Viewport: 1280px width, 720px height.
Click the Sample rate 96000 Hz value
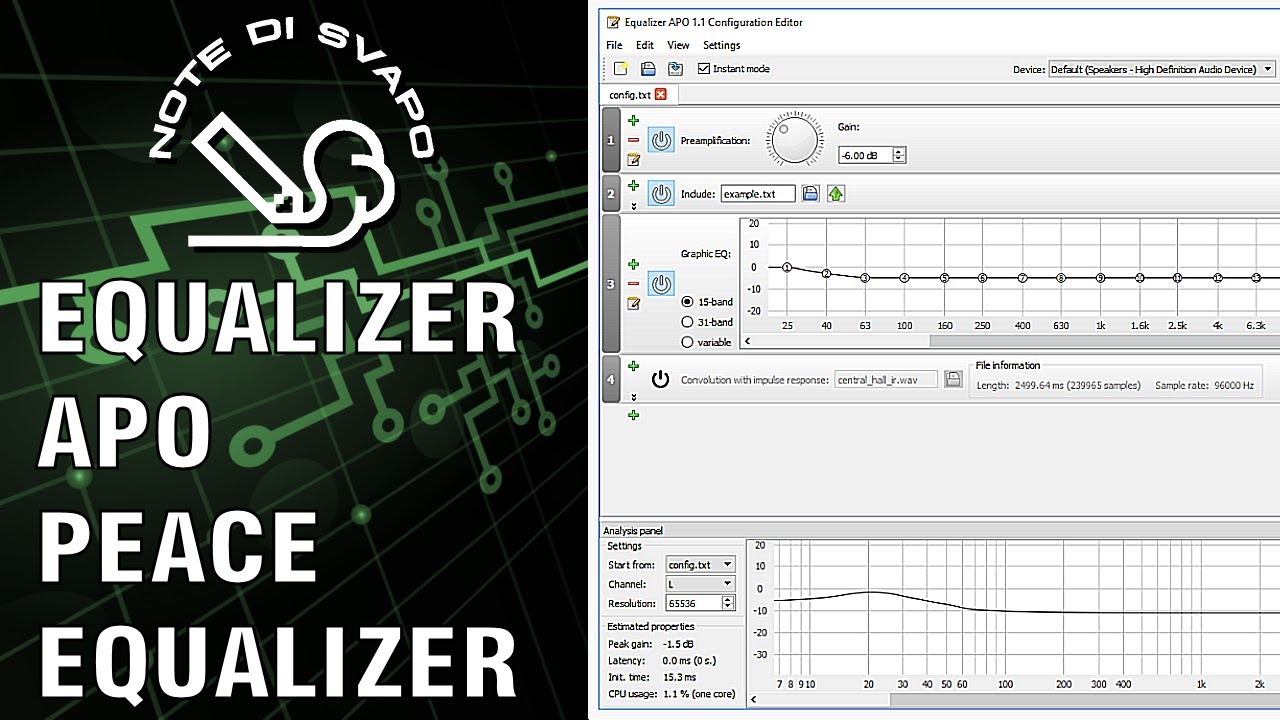coord(1232,385)
